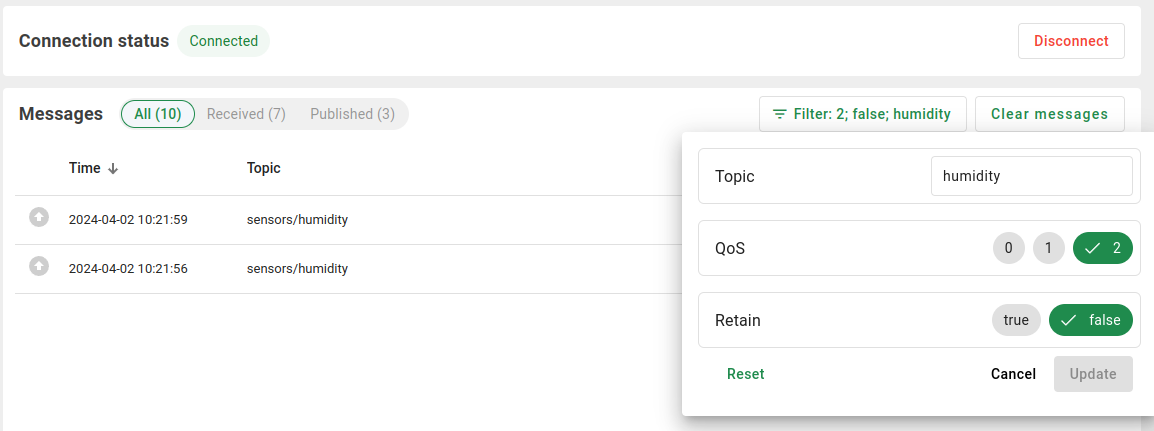
Task: Cancel the filter dialog
Action: pos(1013,374)
